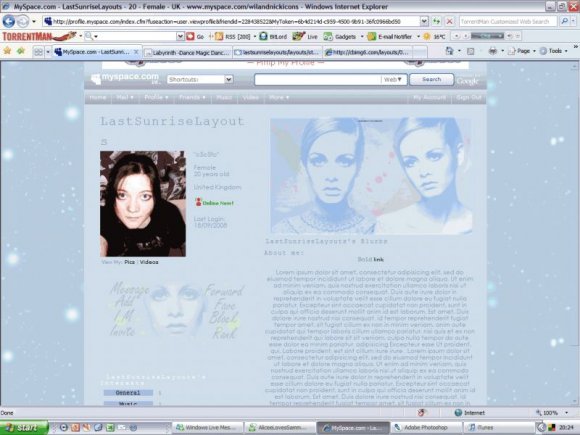The image size is (580, 435).
Task: Switch to the Labyrinth Dance Magic Dance tab
Action: [x=188, y=53]
